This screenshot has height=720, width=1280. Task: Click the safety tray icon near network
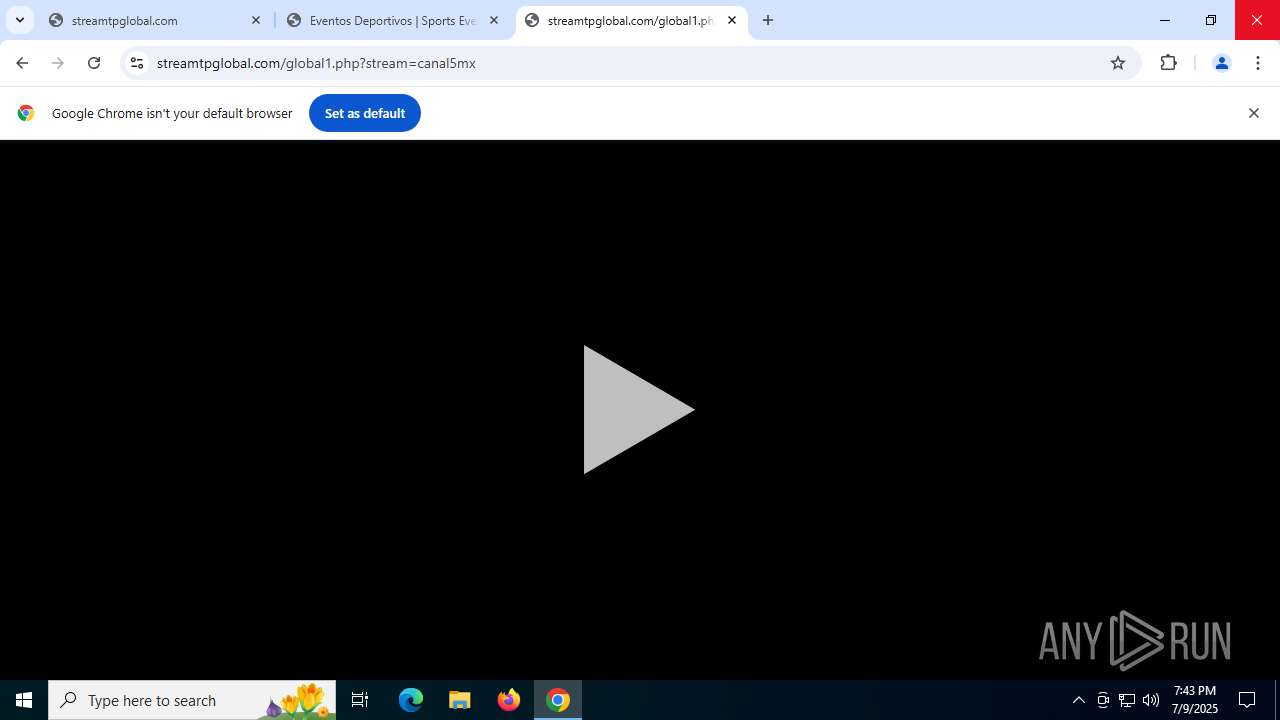pyautogui.click(x=1103, y=700)
